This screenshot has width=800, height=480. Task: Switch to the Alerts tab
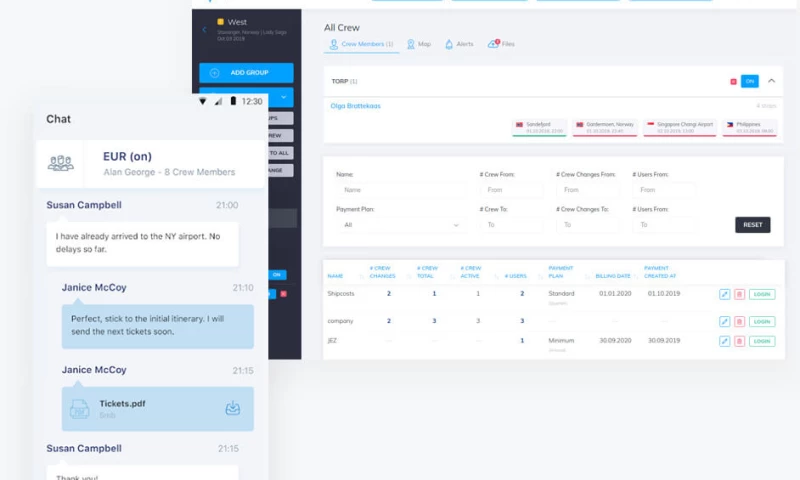coord(459,44)
